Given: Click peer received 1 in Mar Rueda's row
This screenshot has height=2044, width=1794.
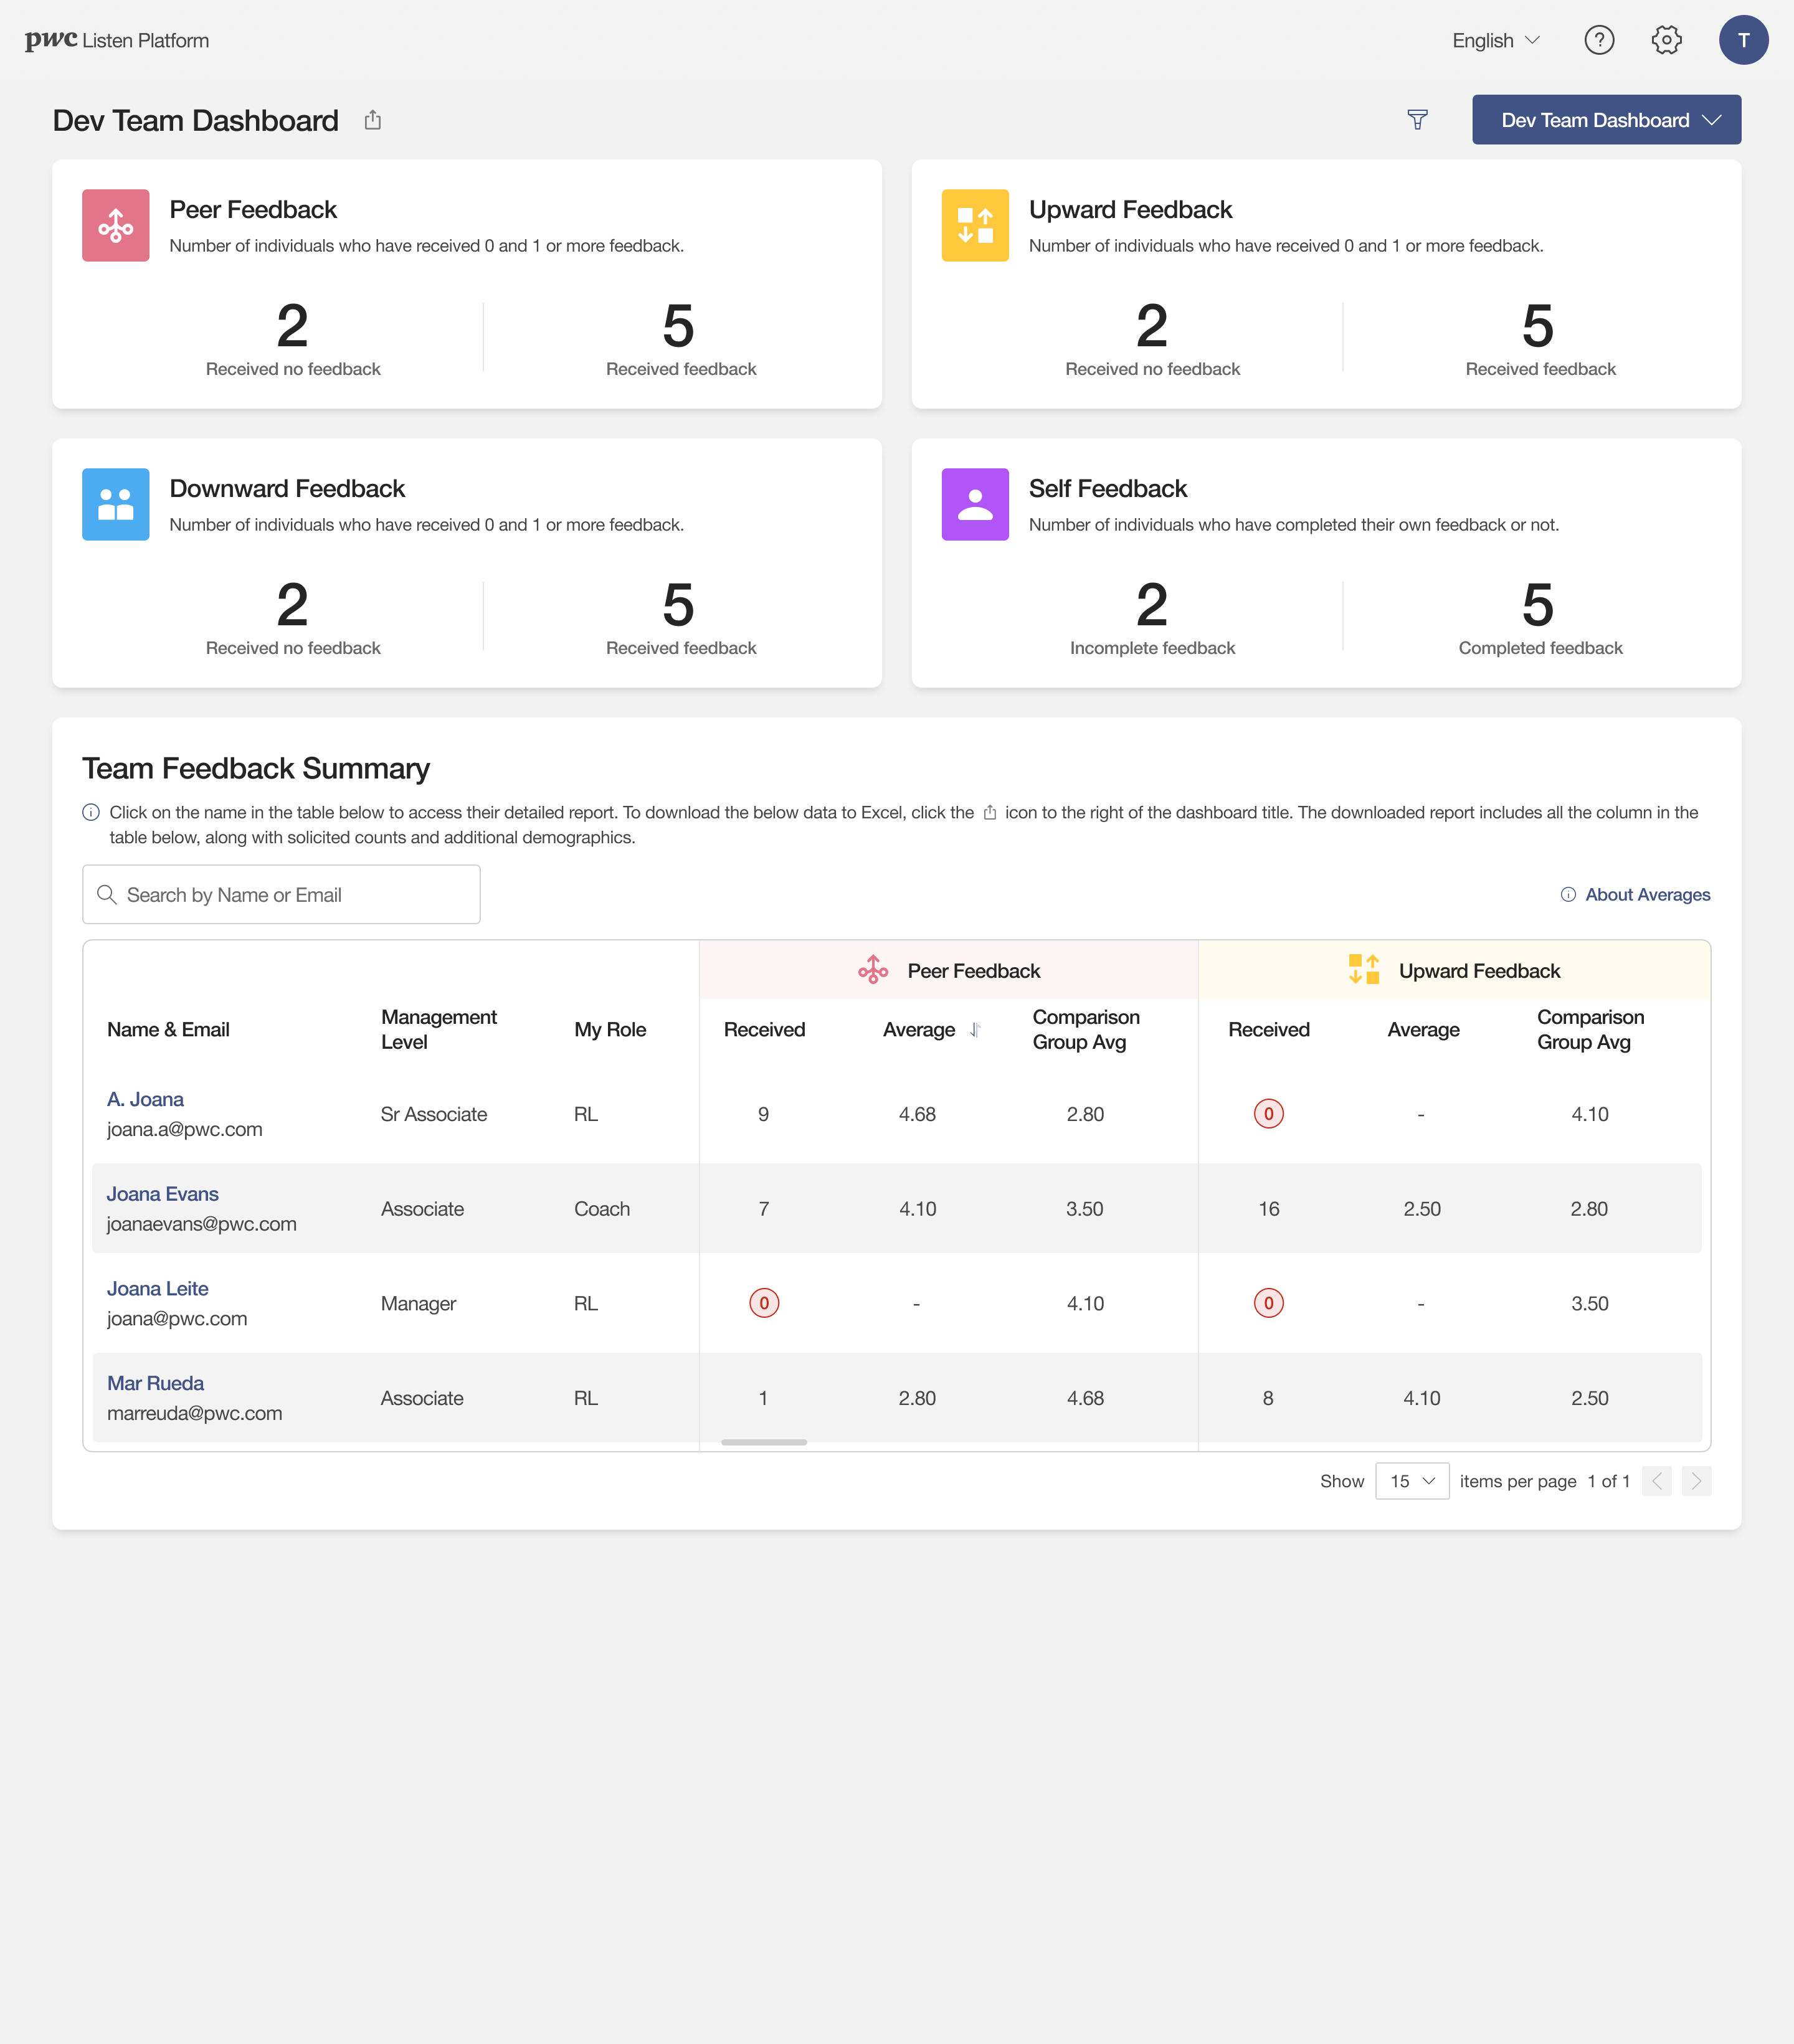Looking at the screenshot, I should [763, 1398].
